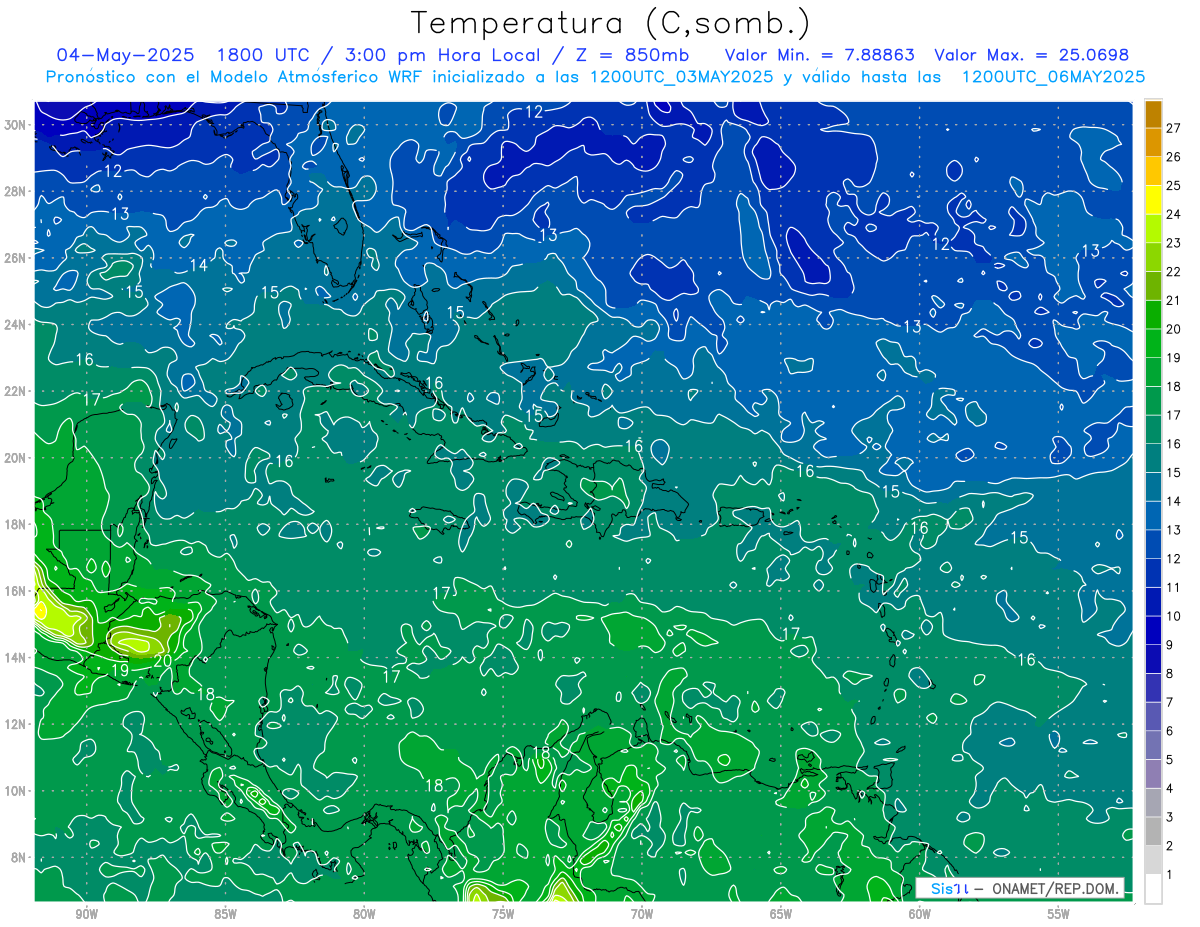
Task: Pick the legend color band labeled 4
Action: tap(1153, 775)
